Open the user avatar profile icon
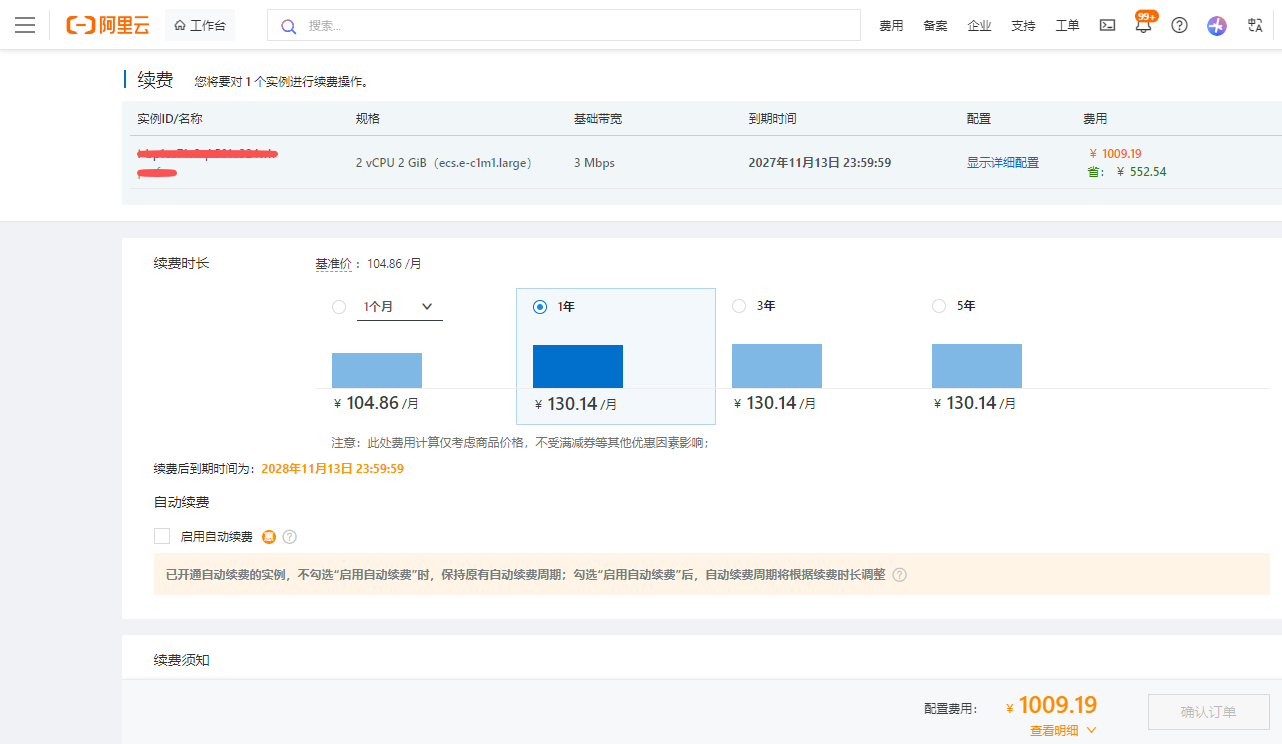The image size is (1282, 744). coord(1216,25)
